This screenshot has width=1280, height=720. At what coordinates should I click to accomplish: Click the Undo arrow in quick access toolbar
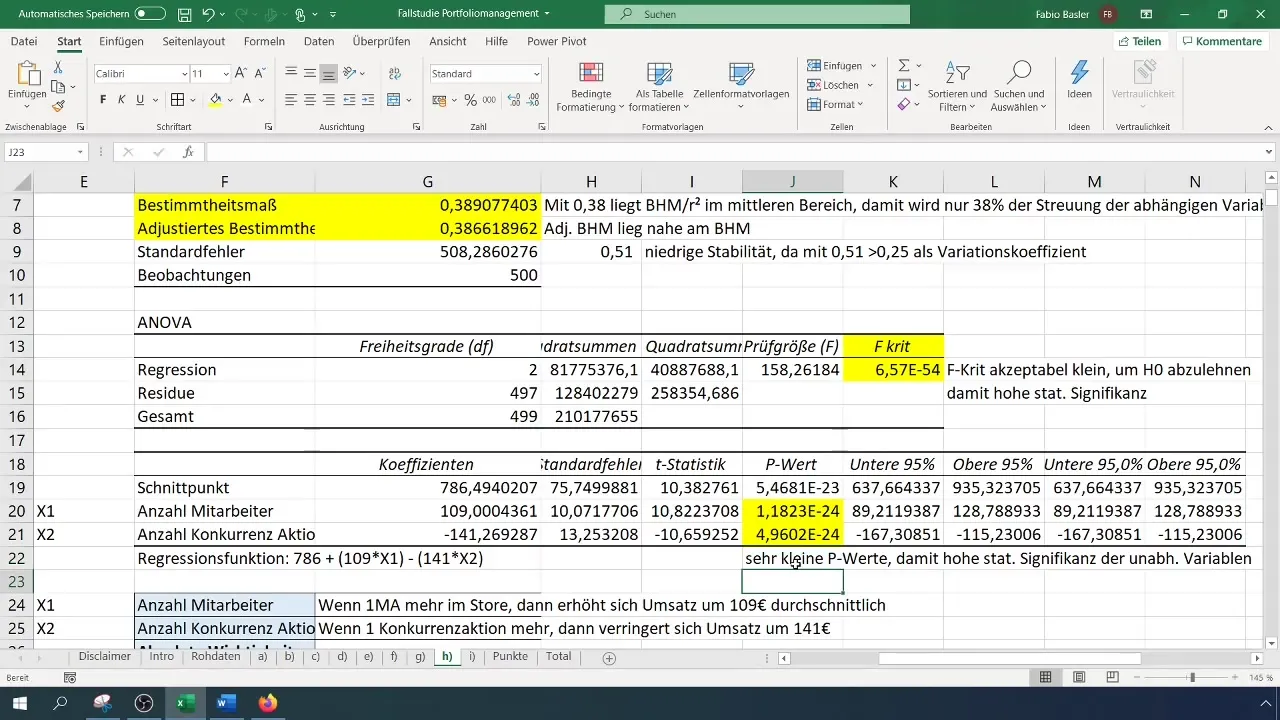(x=208, y=14)
